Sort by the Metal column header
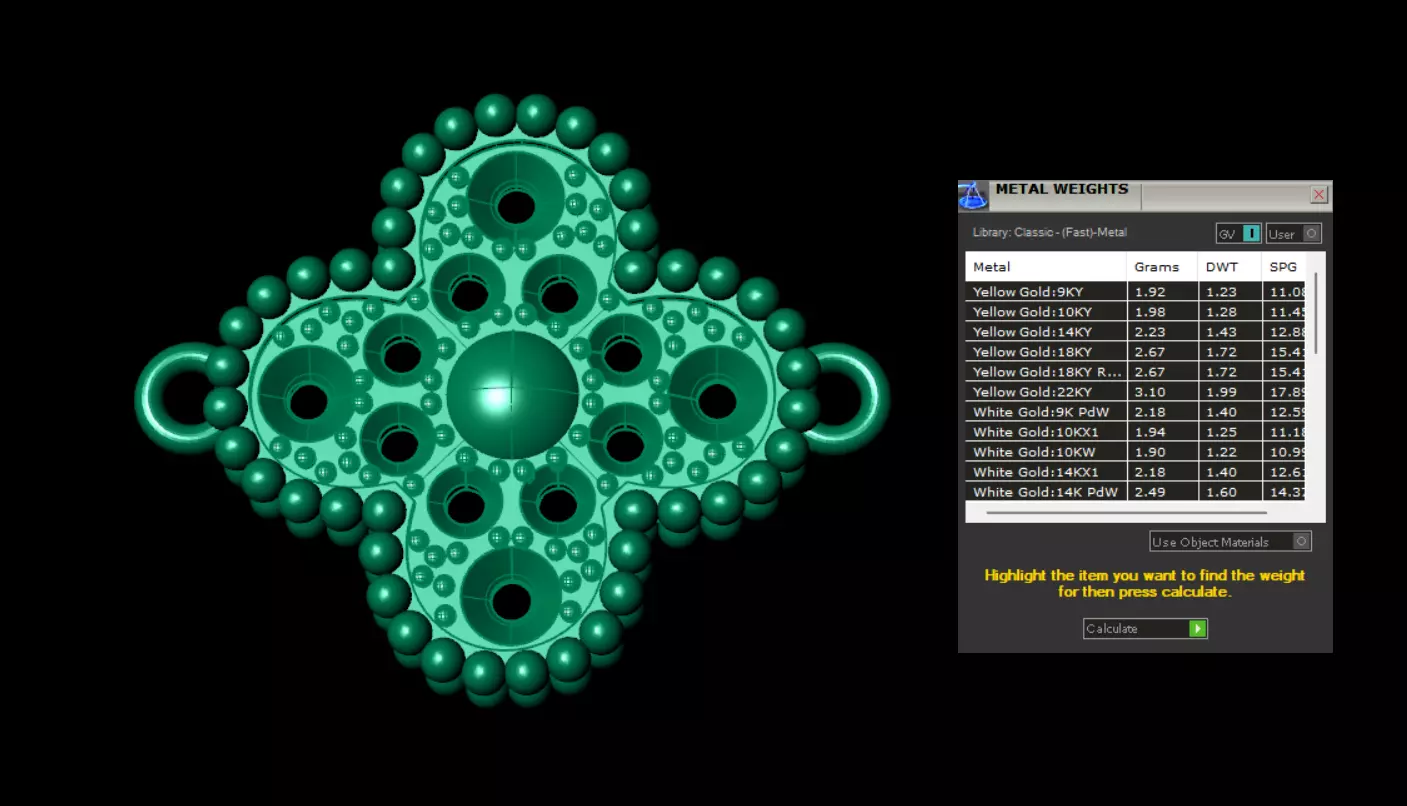Viewport: 1407px width, 806px height. tap(1046, 267)
